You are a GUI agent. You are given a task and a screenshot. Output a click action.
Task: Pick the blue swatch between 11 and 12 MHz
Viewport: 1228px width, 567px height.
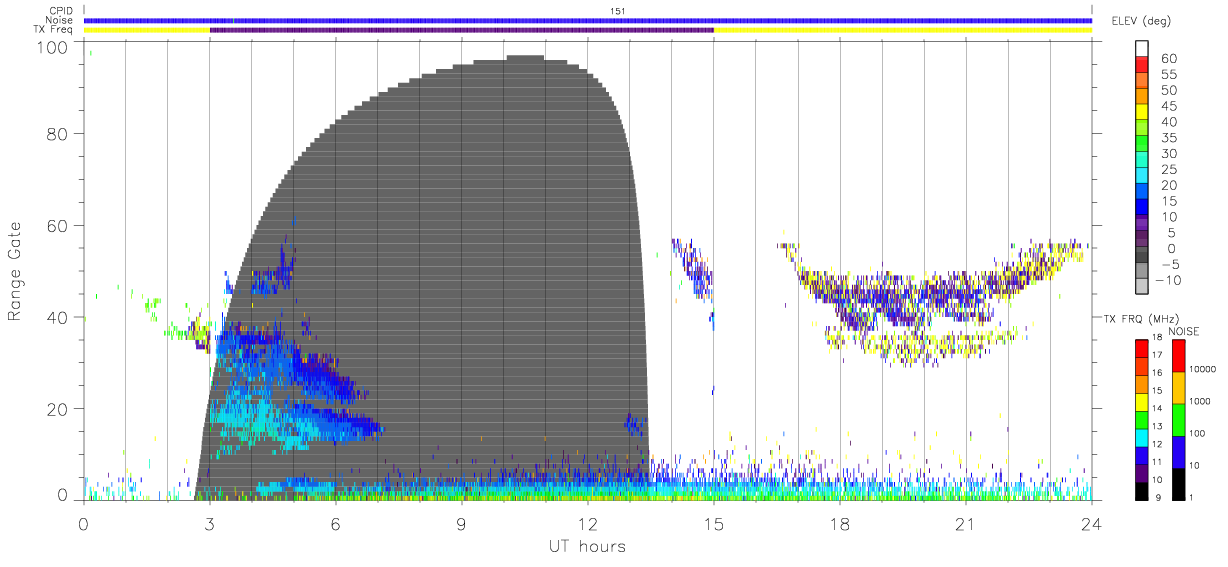(1142, 456)
